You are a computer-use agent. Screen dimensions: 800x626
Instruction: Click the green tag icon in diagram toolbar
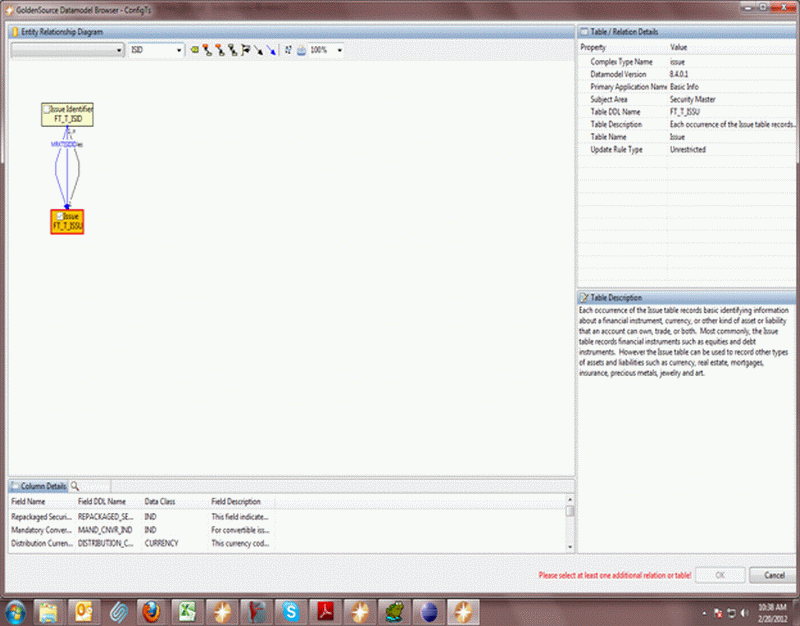(x=194, y=50)
